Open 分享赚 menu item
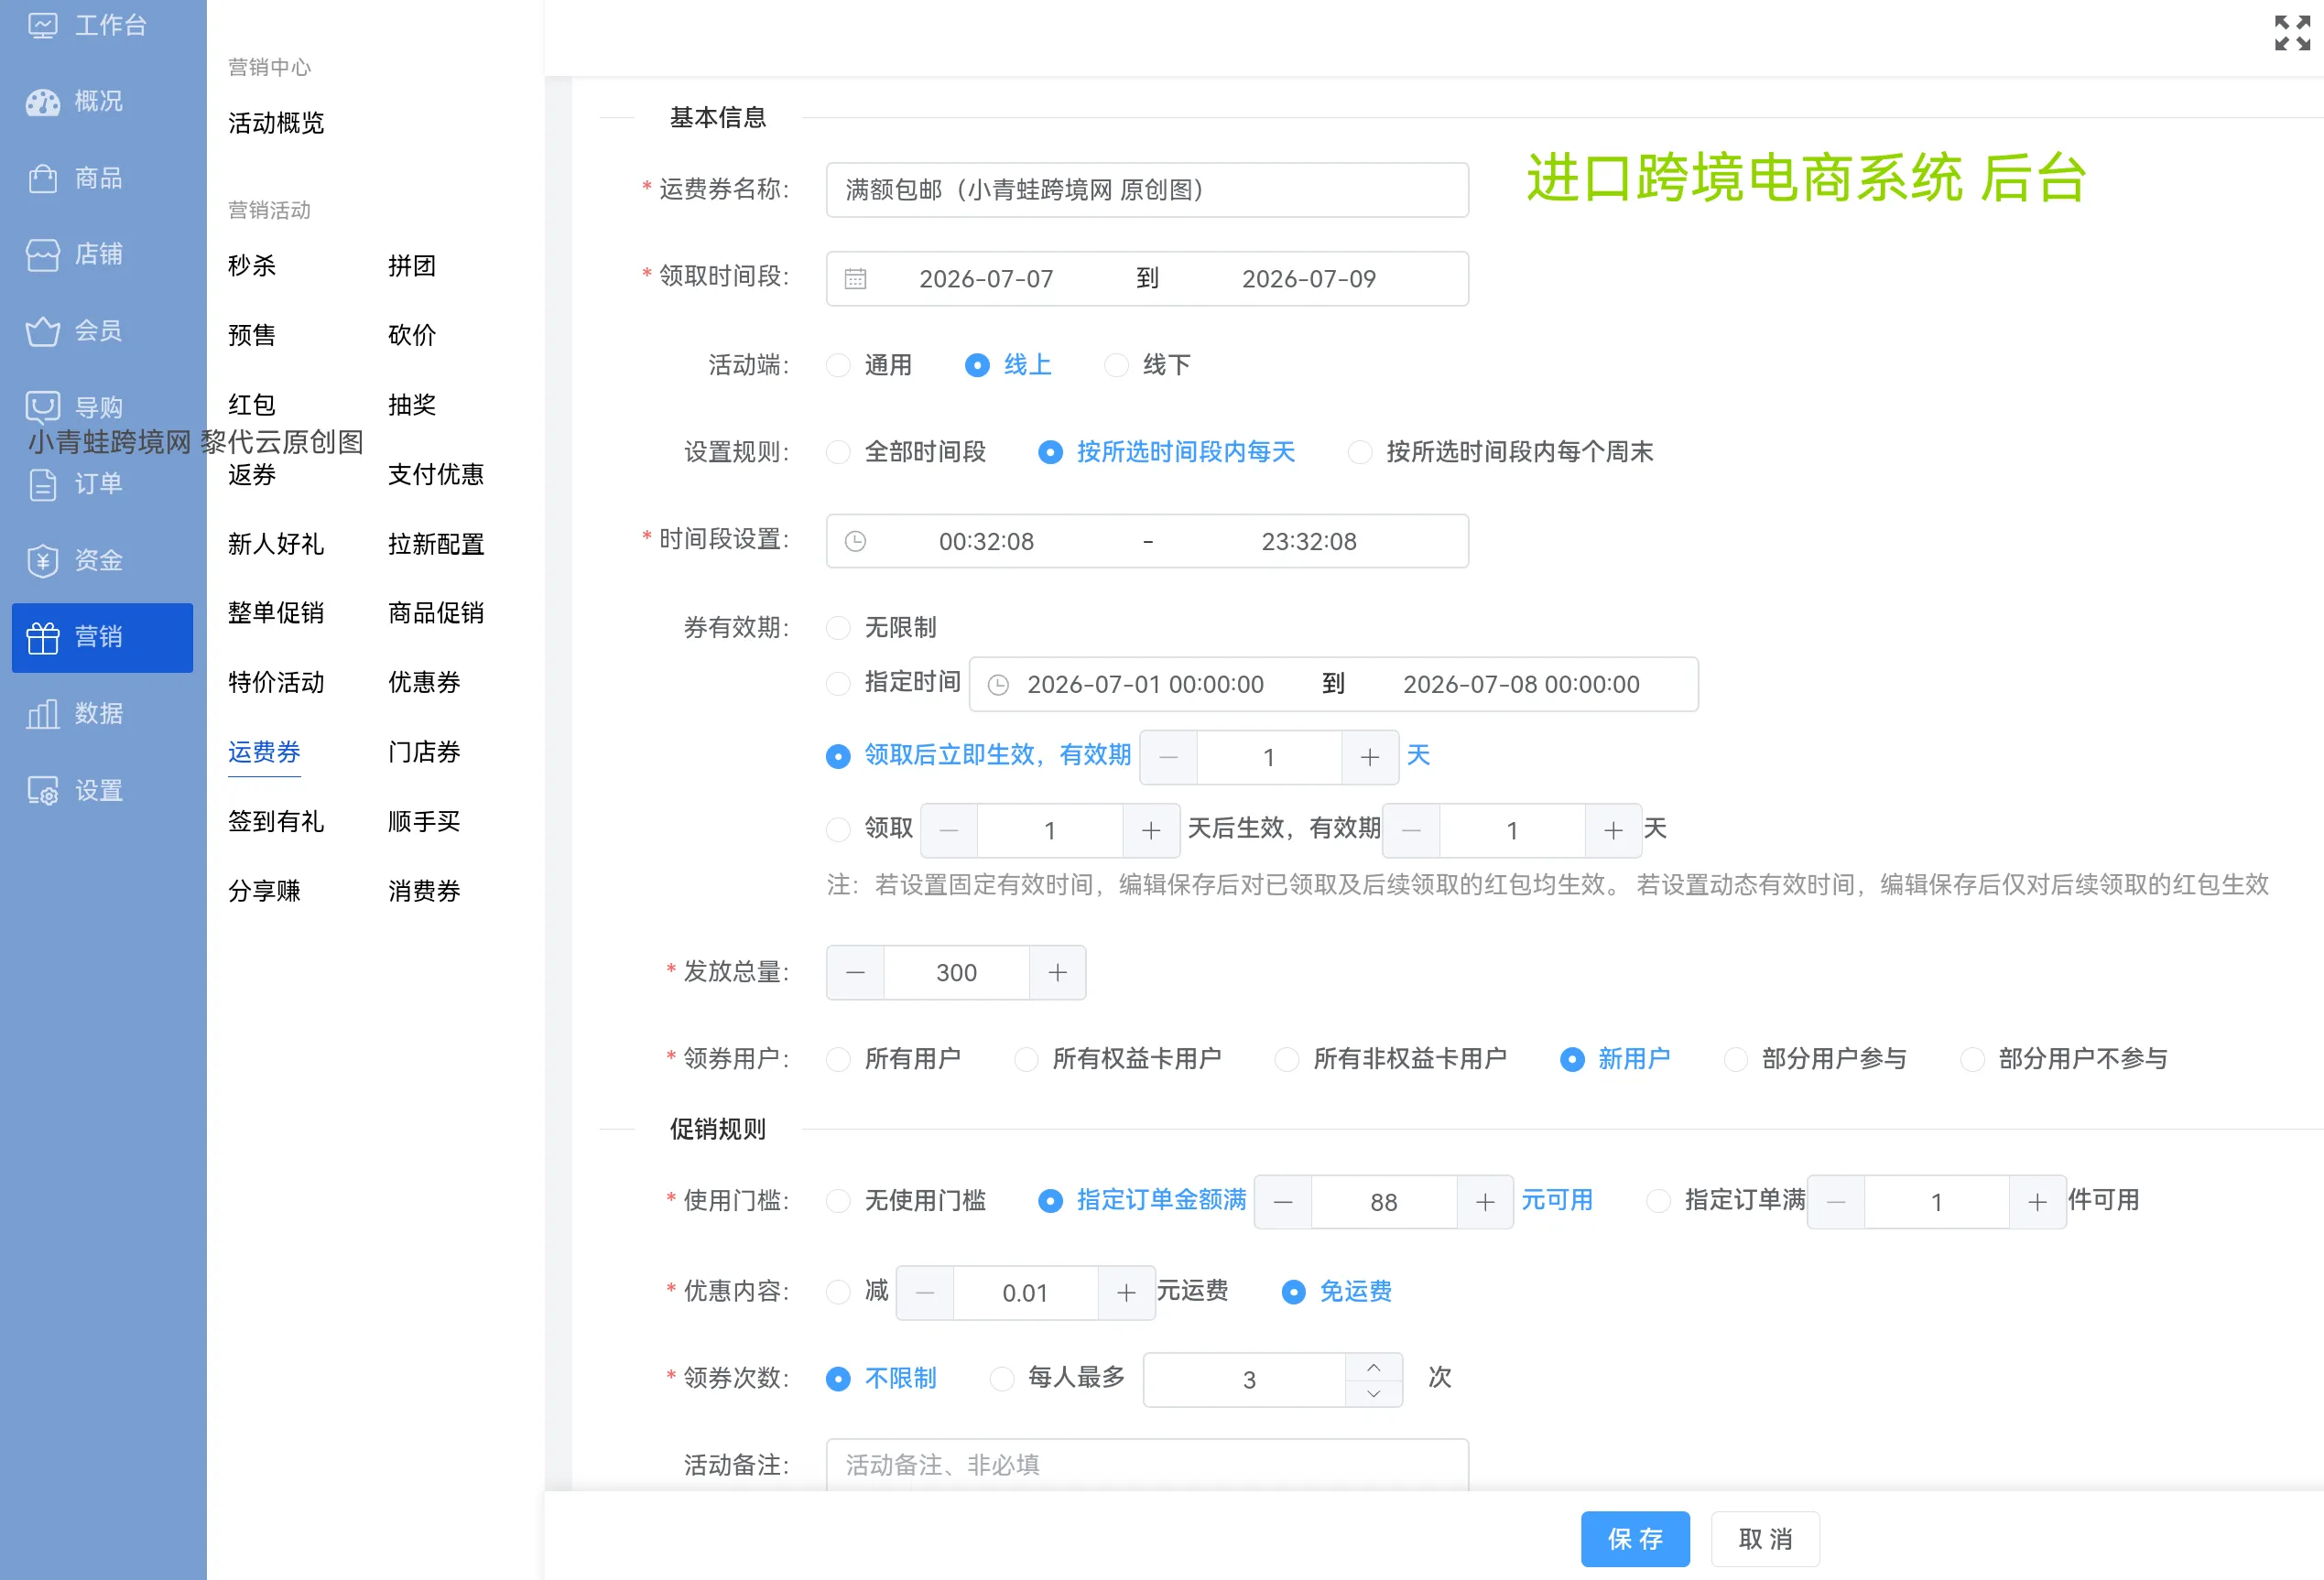 pos(264,891)
